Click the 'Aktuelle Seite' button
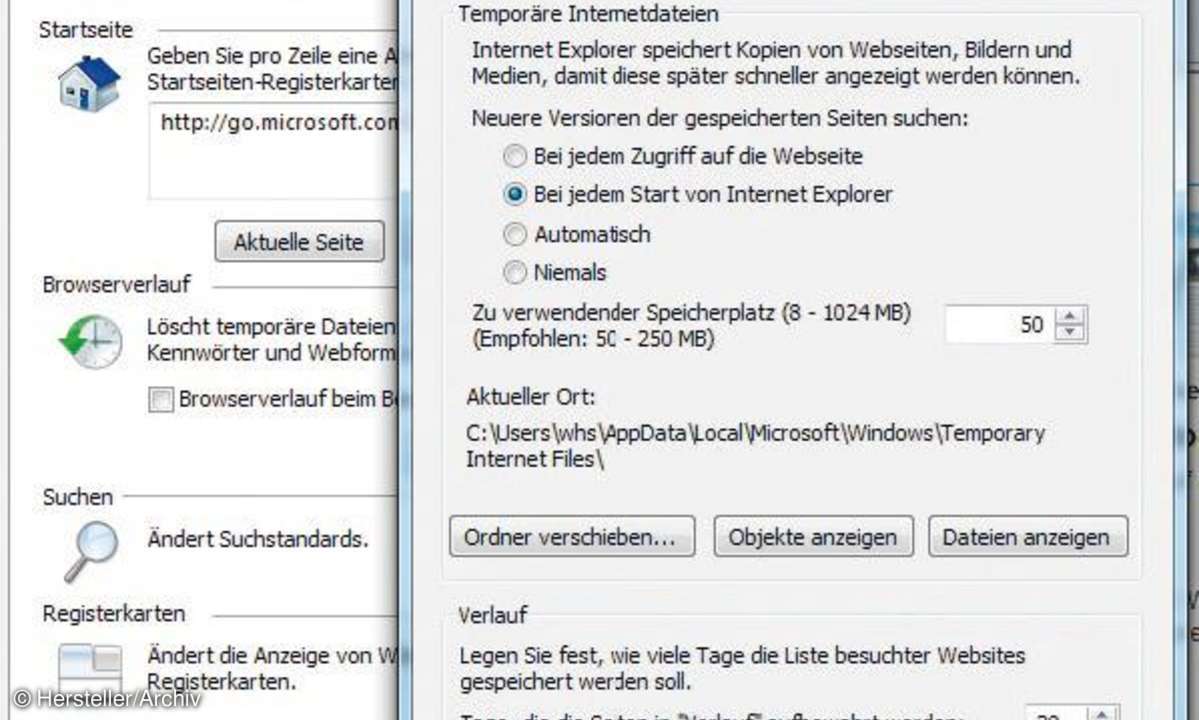Image resolution: width=1199 pixels, height=720 pixels. tap(298, 242)
